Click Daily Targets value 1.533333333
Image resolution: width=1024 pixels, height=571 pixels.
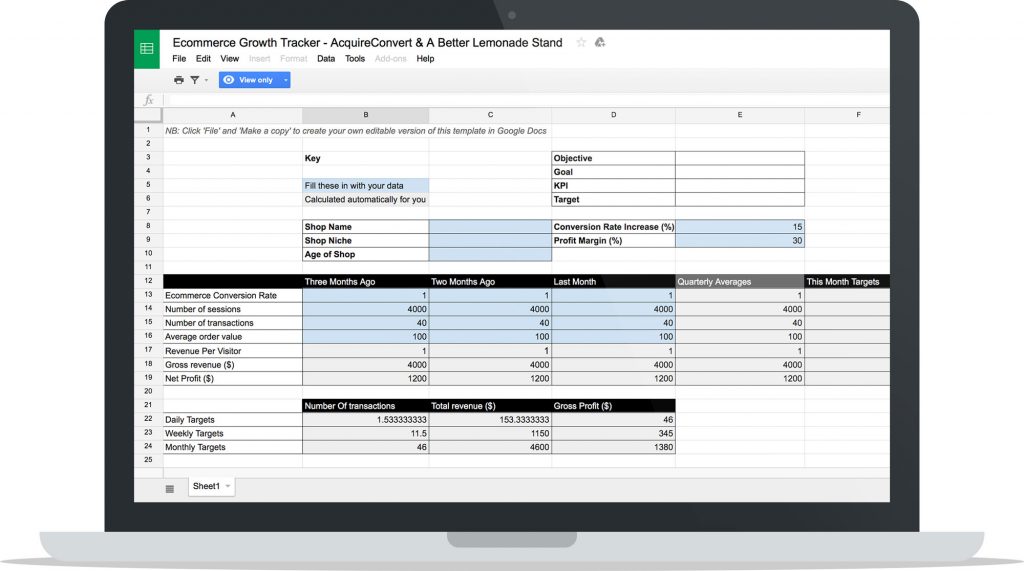366,419
